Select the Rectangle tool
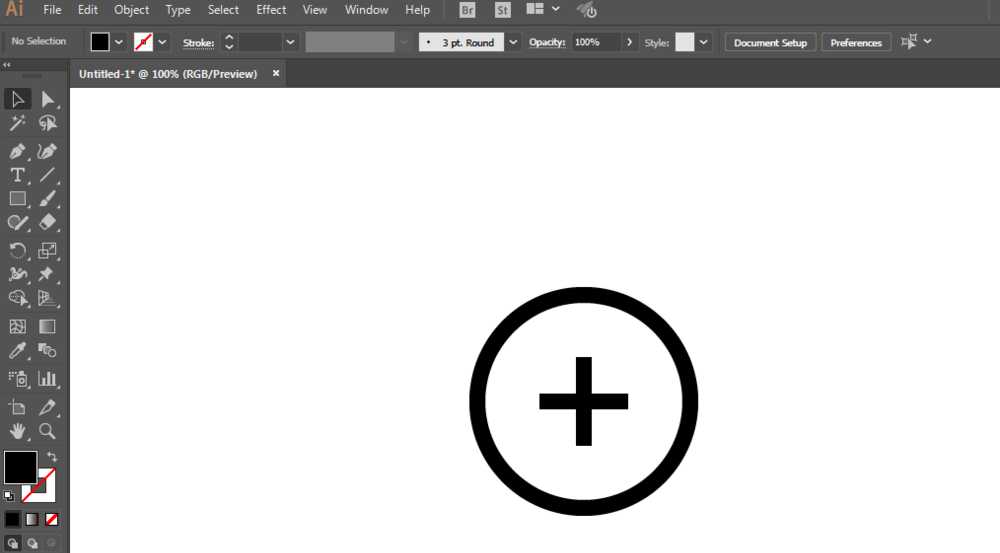Screen dimensions: 1000x553 (x=17, y=199)
